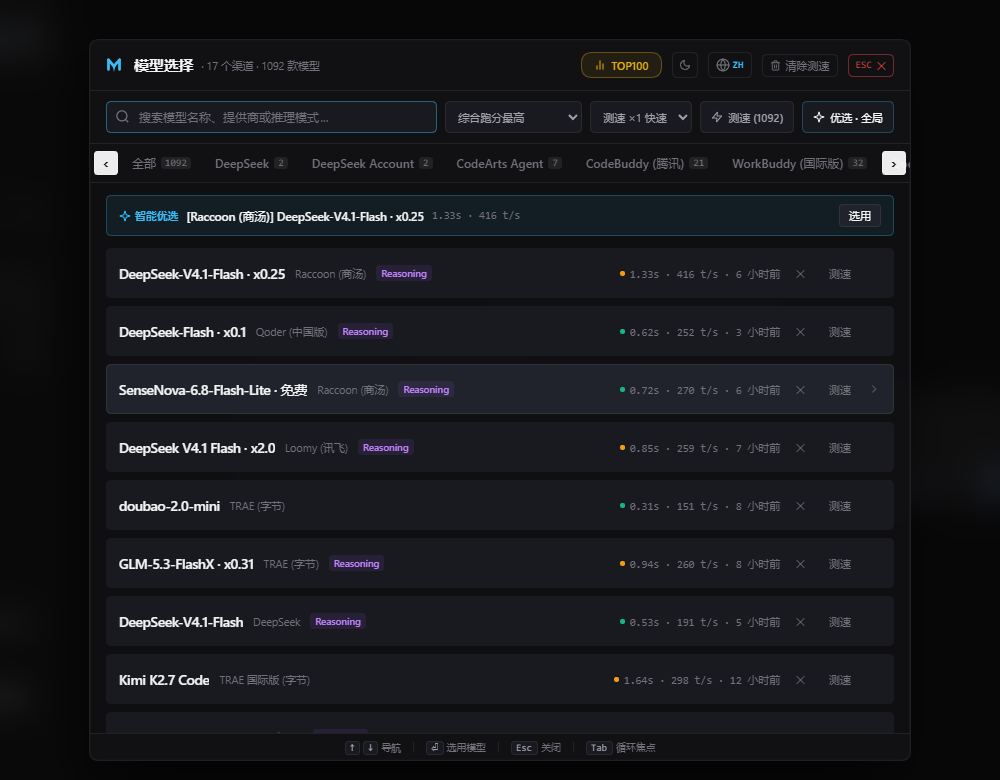This screenshot has width=1000, height=780.
Task: Open the CodeBuddy (腾讯) tab
Action: pos(647,164)
